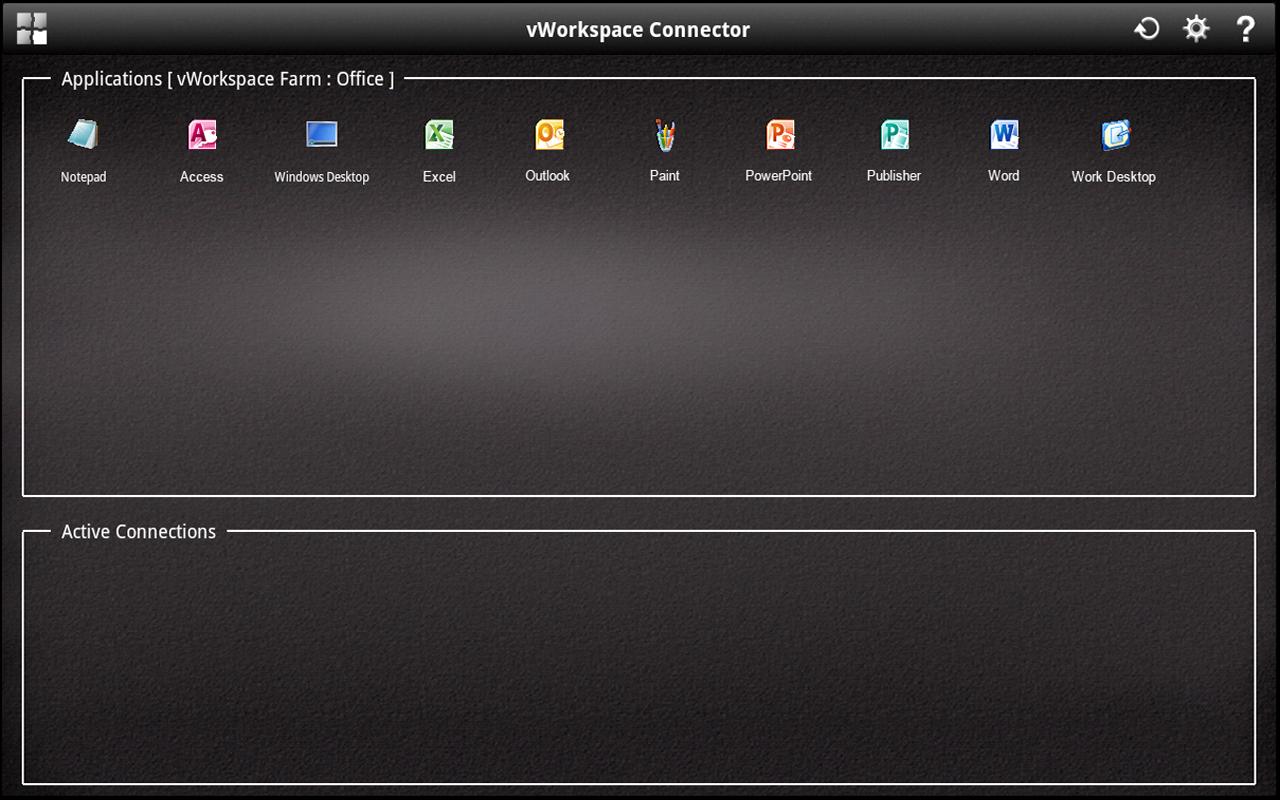Click the Applications section header
Screen dimensions: 1280x800
pos(227,78)
